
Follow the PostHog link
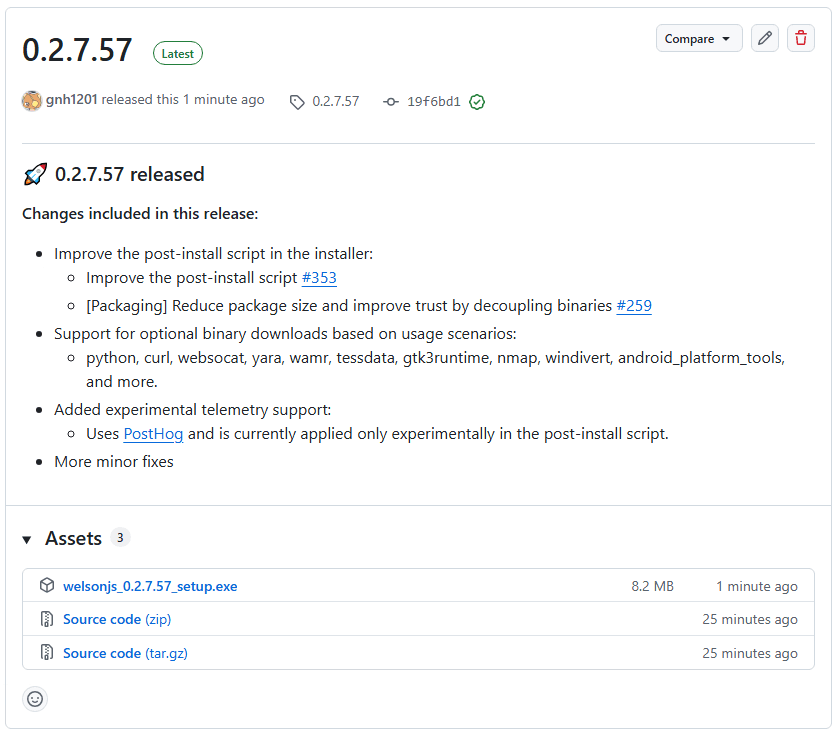pos(153,434)
